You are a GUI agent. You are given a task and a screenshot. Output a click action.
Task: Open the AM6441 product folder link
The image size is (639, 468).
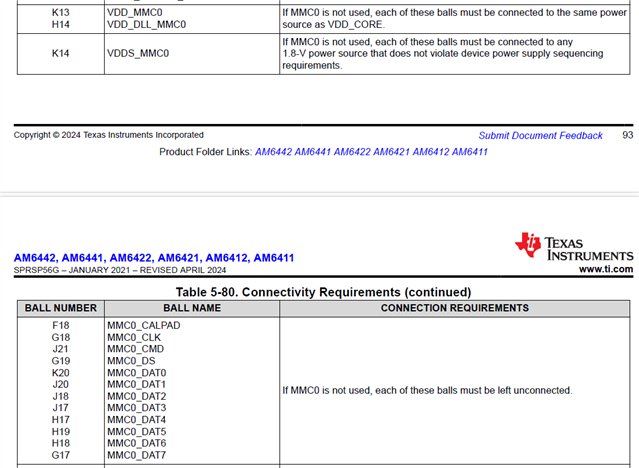(x=313, y=152)
